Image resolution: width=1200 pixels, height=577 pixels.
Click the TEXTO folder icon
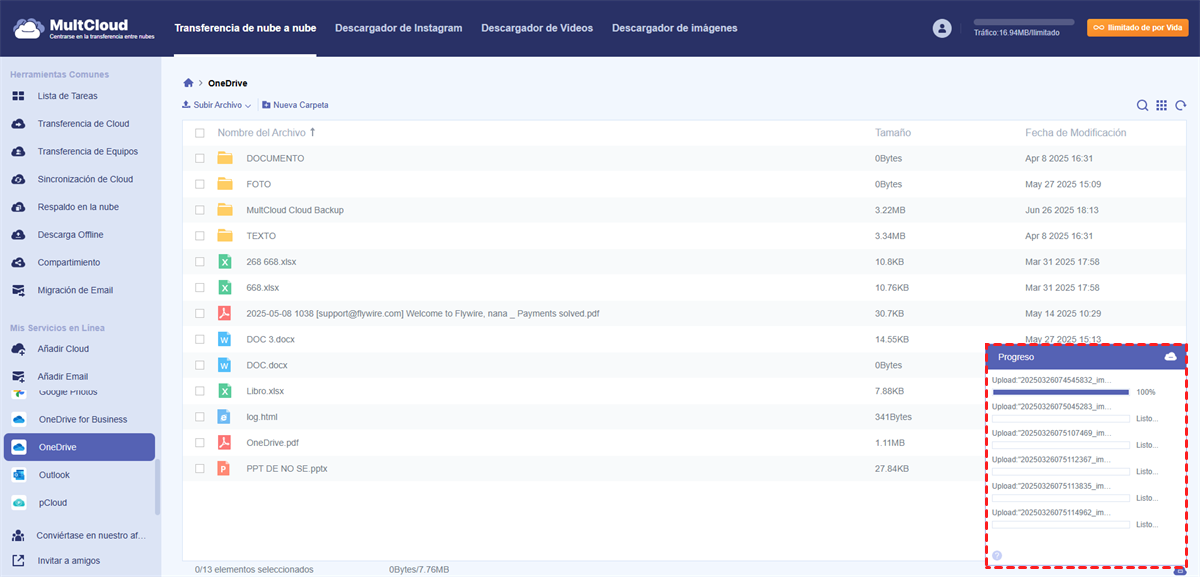[x=225, y=236]
